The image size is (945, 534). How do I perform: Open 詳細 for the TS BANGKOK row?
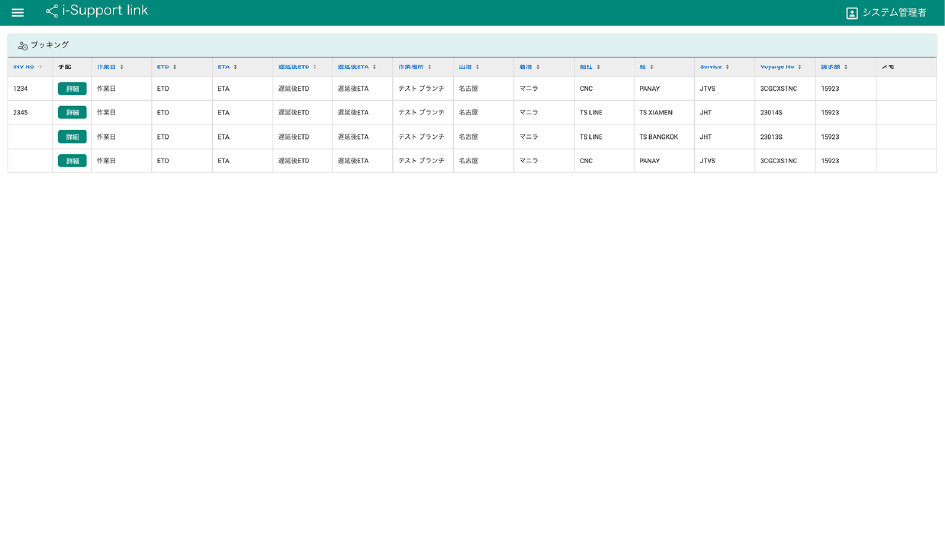(72, 137)
